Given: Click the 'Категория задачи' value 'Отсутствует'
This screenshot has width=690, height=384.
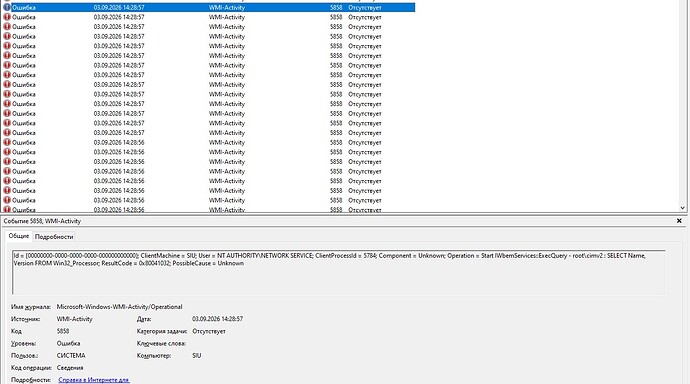Looking at the screenshot, I should click(x=209, y=331).
